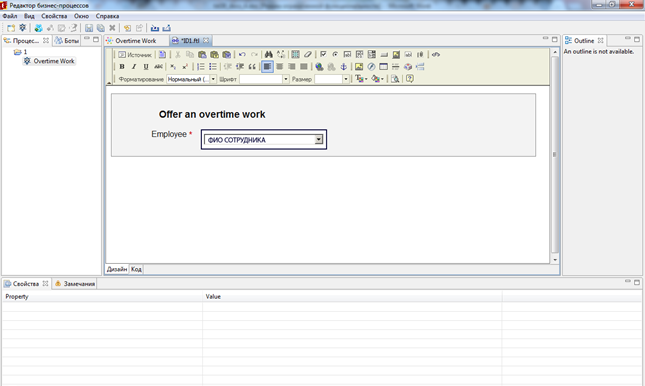Select justify text alignment

tap(304, 66)
